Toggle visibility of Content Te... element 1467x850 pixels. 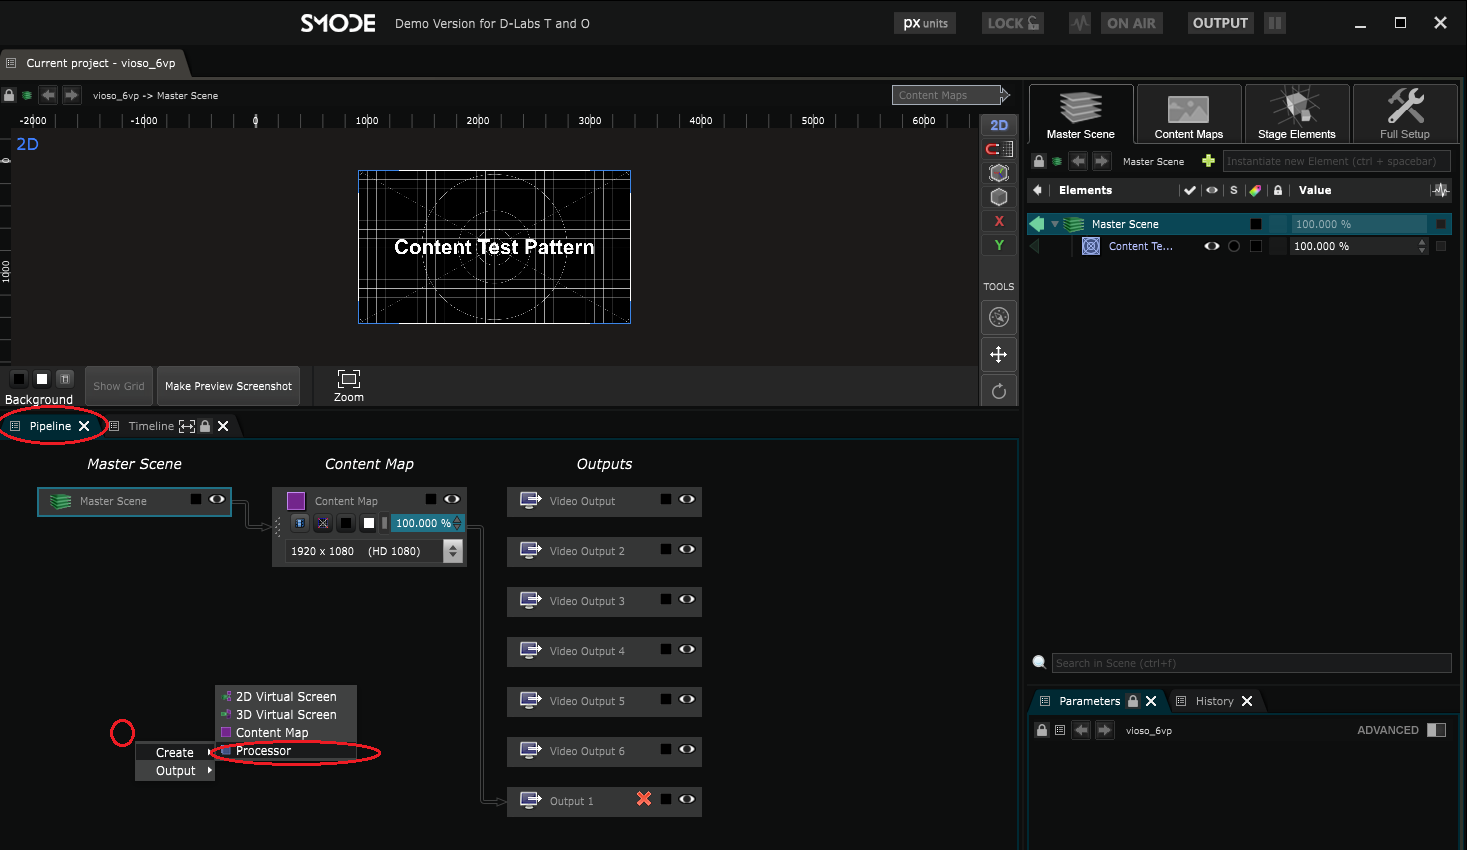coord(1212,246)
